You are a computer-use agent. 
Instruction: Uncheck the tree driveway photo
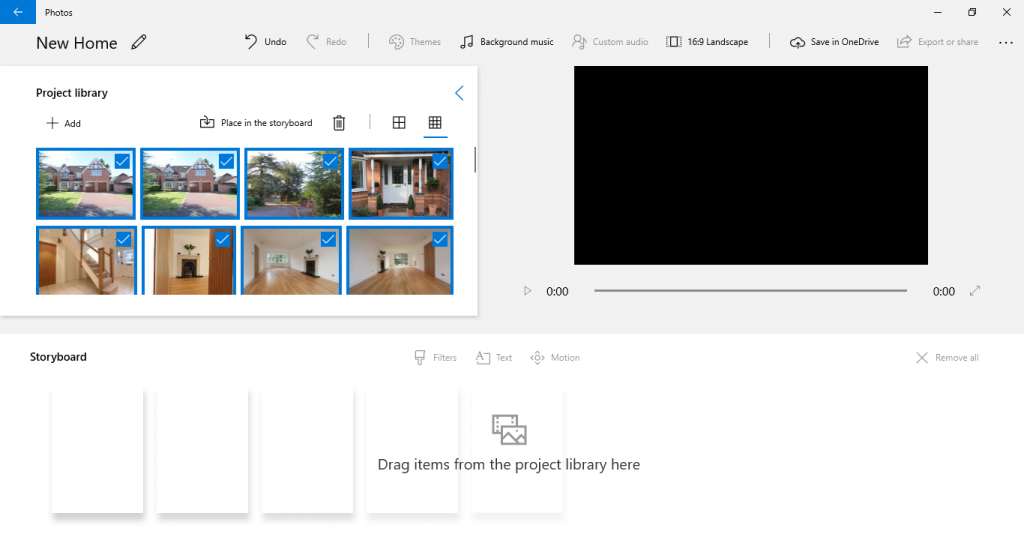pos(330,161)
